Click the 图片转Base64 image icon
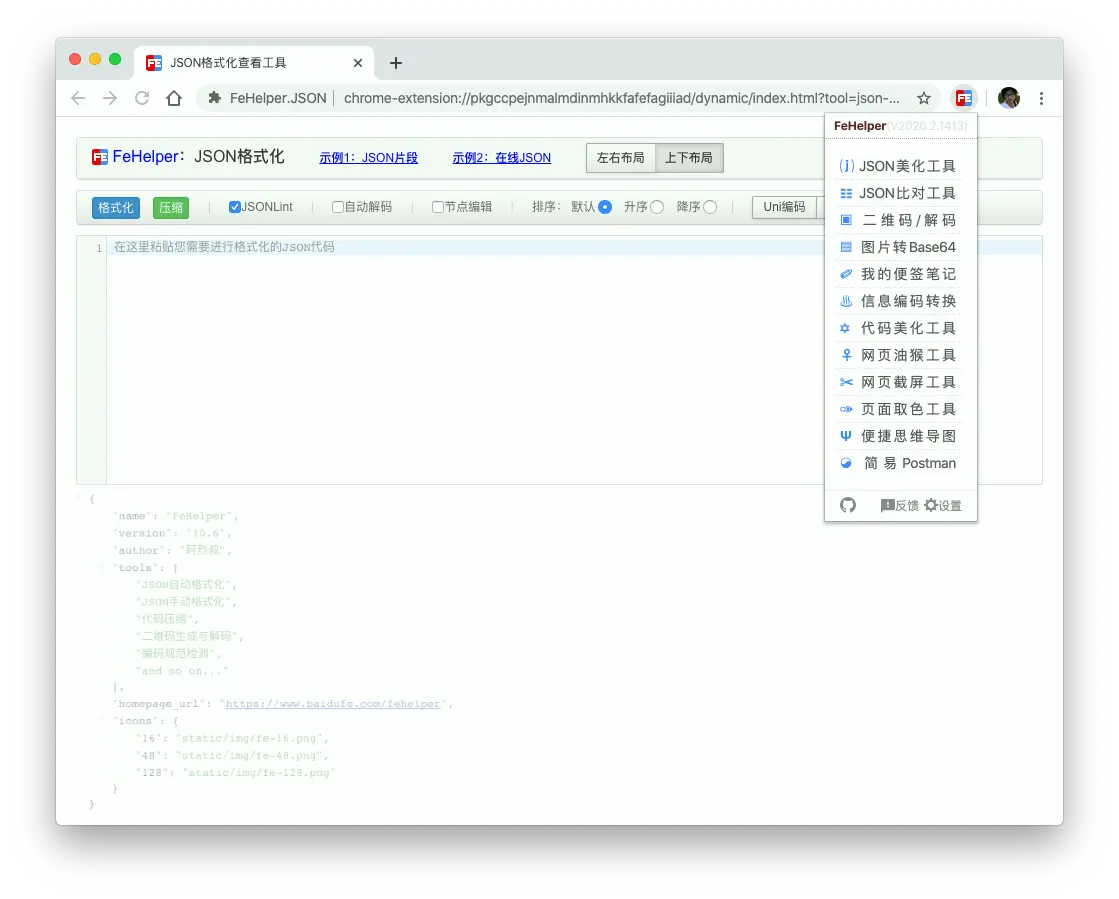 846,247
